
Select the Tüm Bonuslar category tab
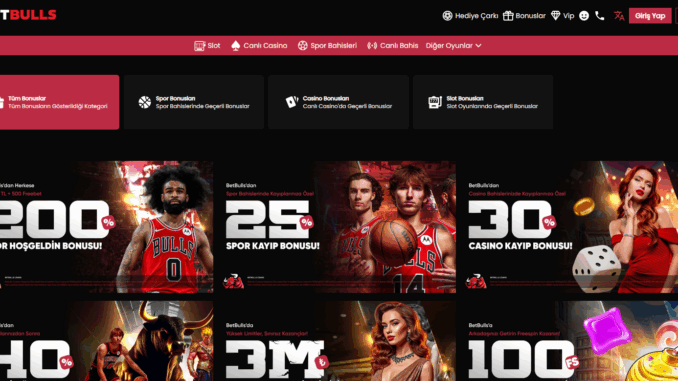59,102
